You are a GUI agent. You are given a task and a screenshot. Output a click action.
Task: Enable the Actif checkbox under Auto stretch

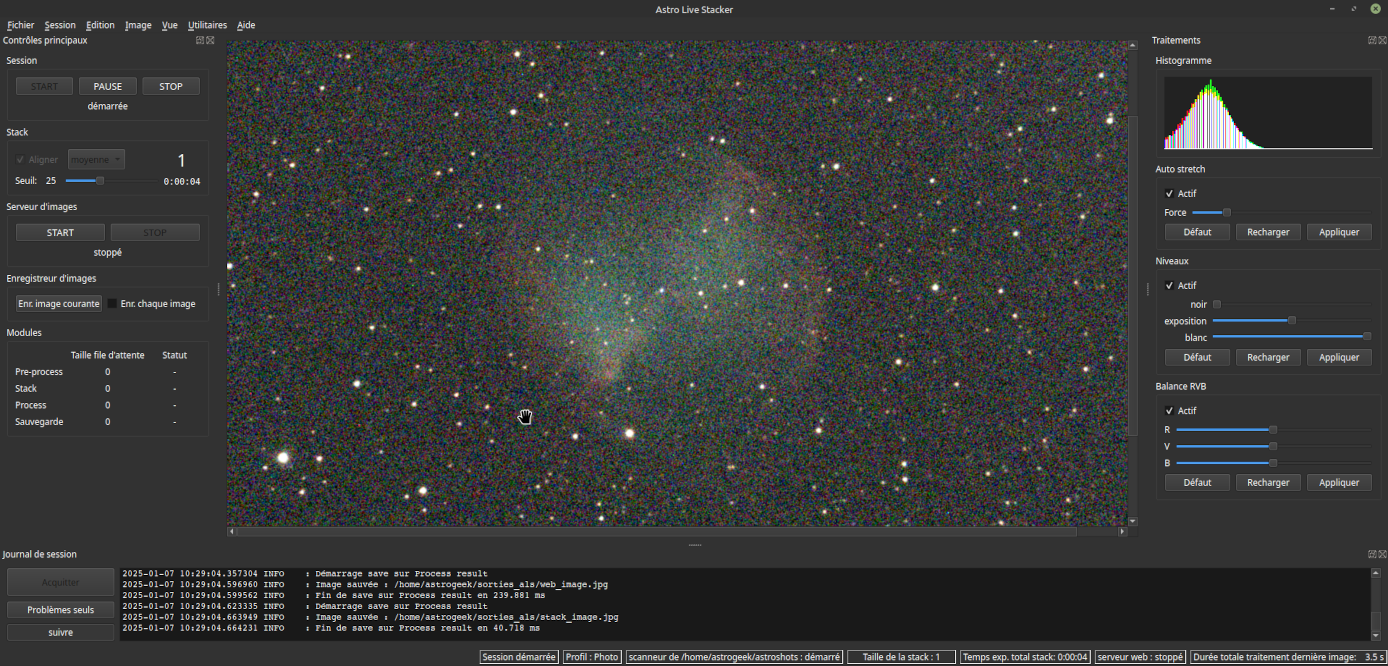pos(1169,193)
